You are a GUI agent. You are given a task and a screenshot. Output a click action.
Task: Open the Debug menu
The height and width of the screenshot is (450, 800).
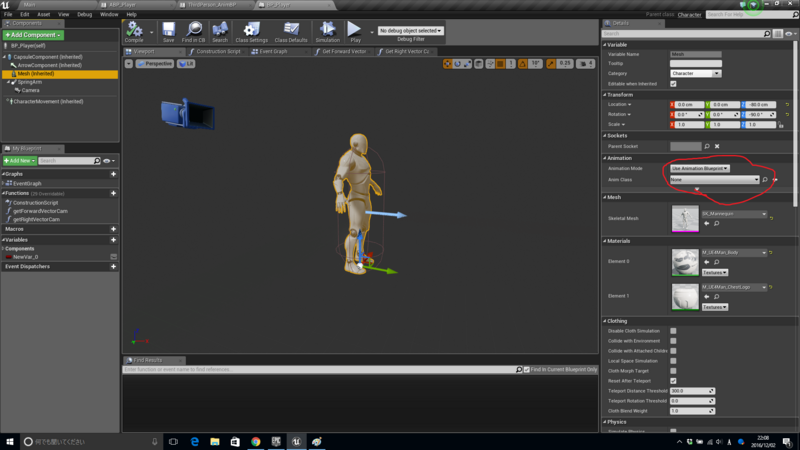(x=85, y=14)
